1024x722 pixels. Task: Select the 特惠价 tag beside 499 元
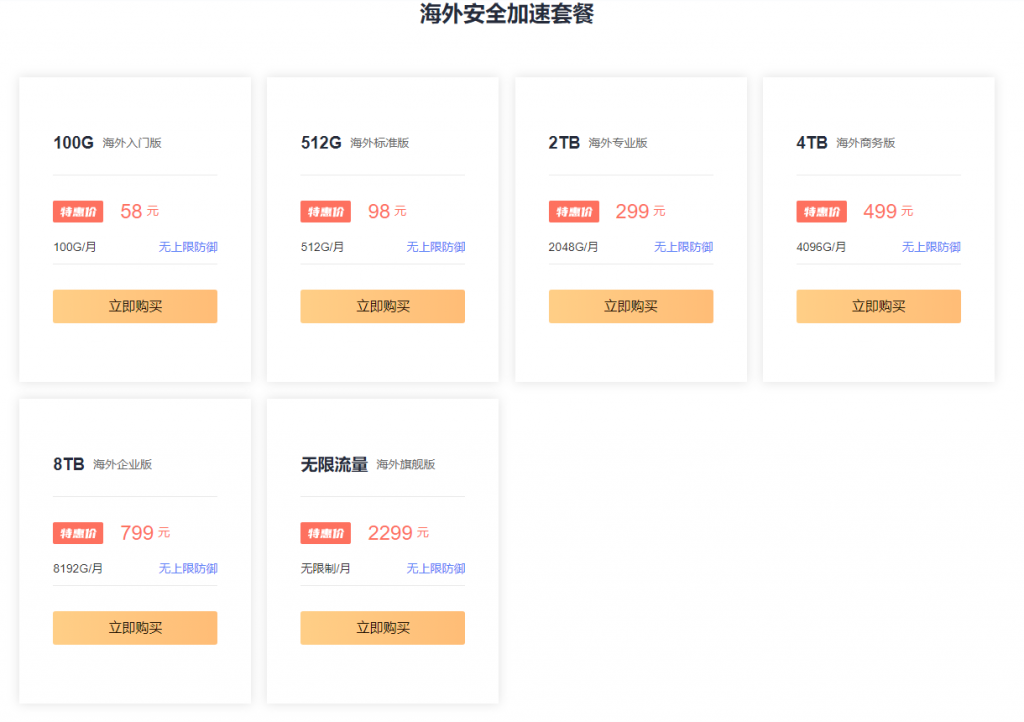pos(821,212)
